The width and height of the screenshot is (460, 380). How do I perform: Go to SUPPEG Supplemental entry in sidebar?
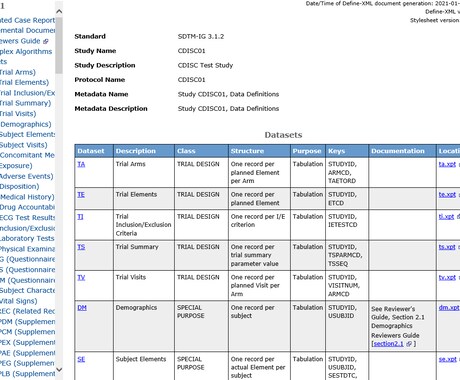[x=27, y=363]
